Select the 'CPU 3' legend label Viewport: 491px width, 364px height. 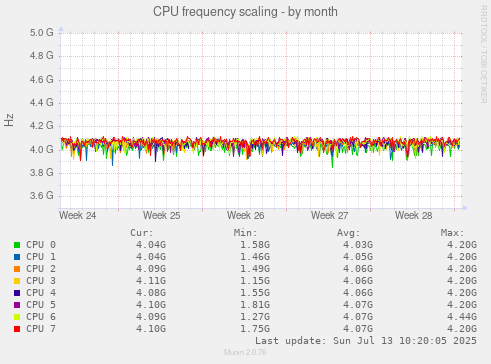41,281
